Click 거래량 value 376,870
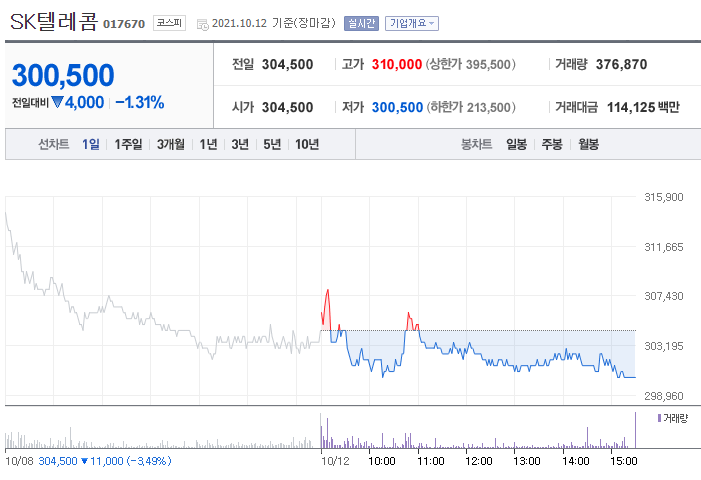Viewport: 701px width, 480px height. (x=621, y=64)
